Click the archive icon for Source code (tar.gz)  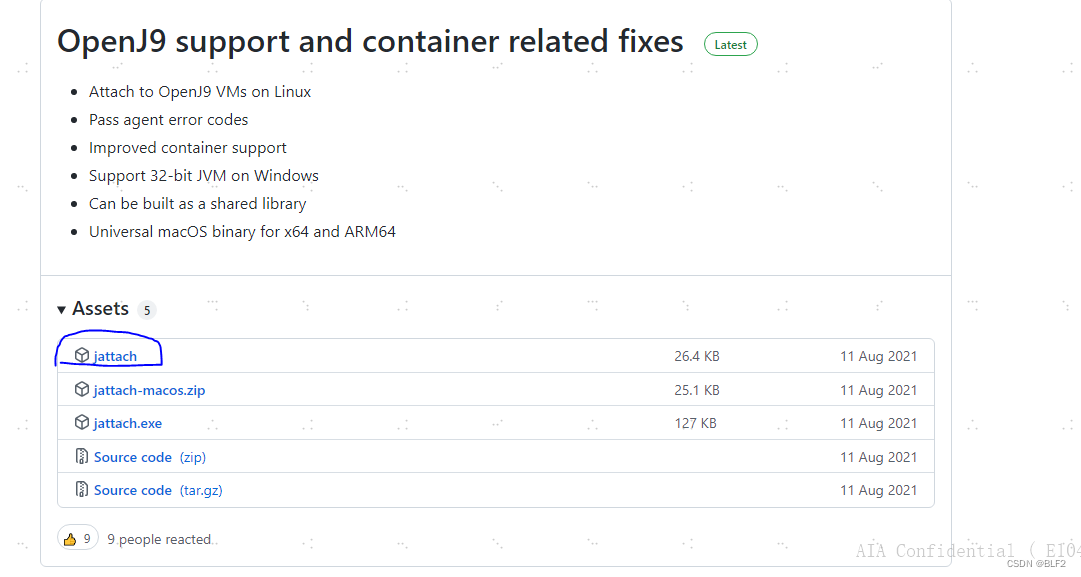(82, 490)
